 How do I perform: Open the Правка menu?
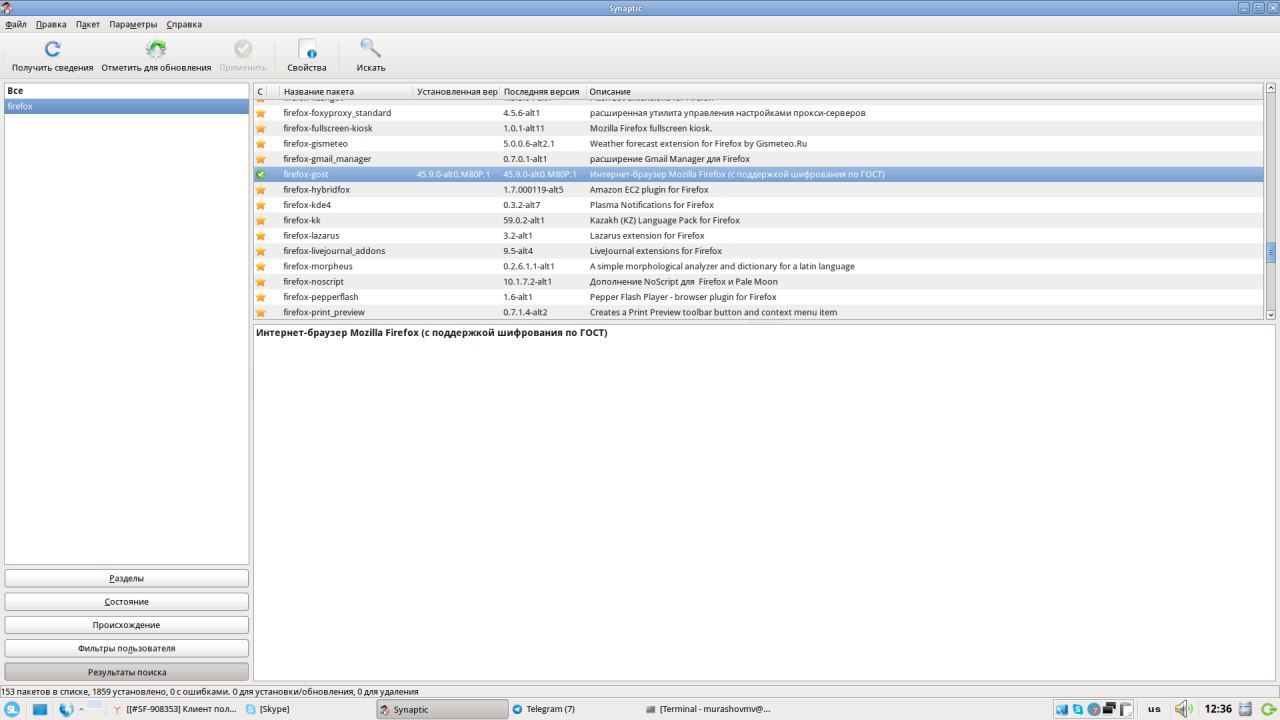point(51,24)
